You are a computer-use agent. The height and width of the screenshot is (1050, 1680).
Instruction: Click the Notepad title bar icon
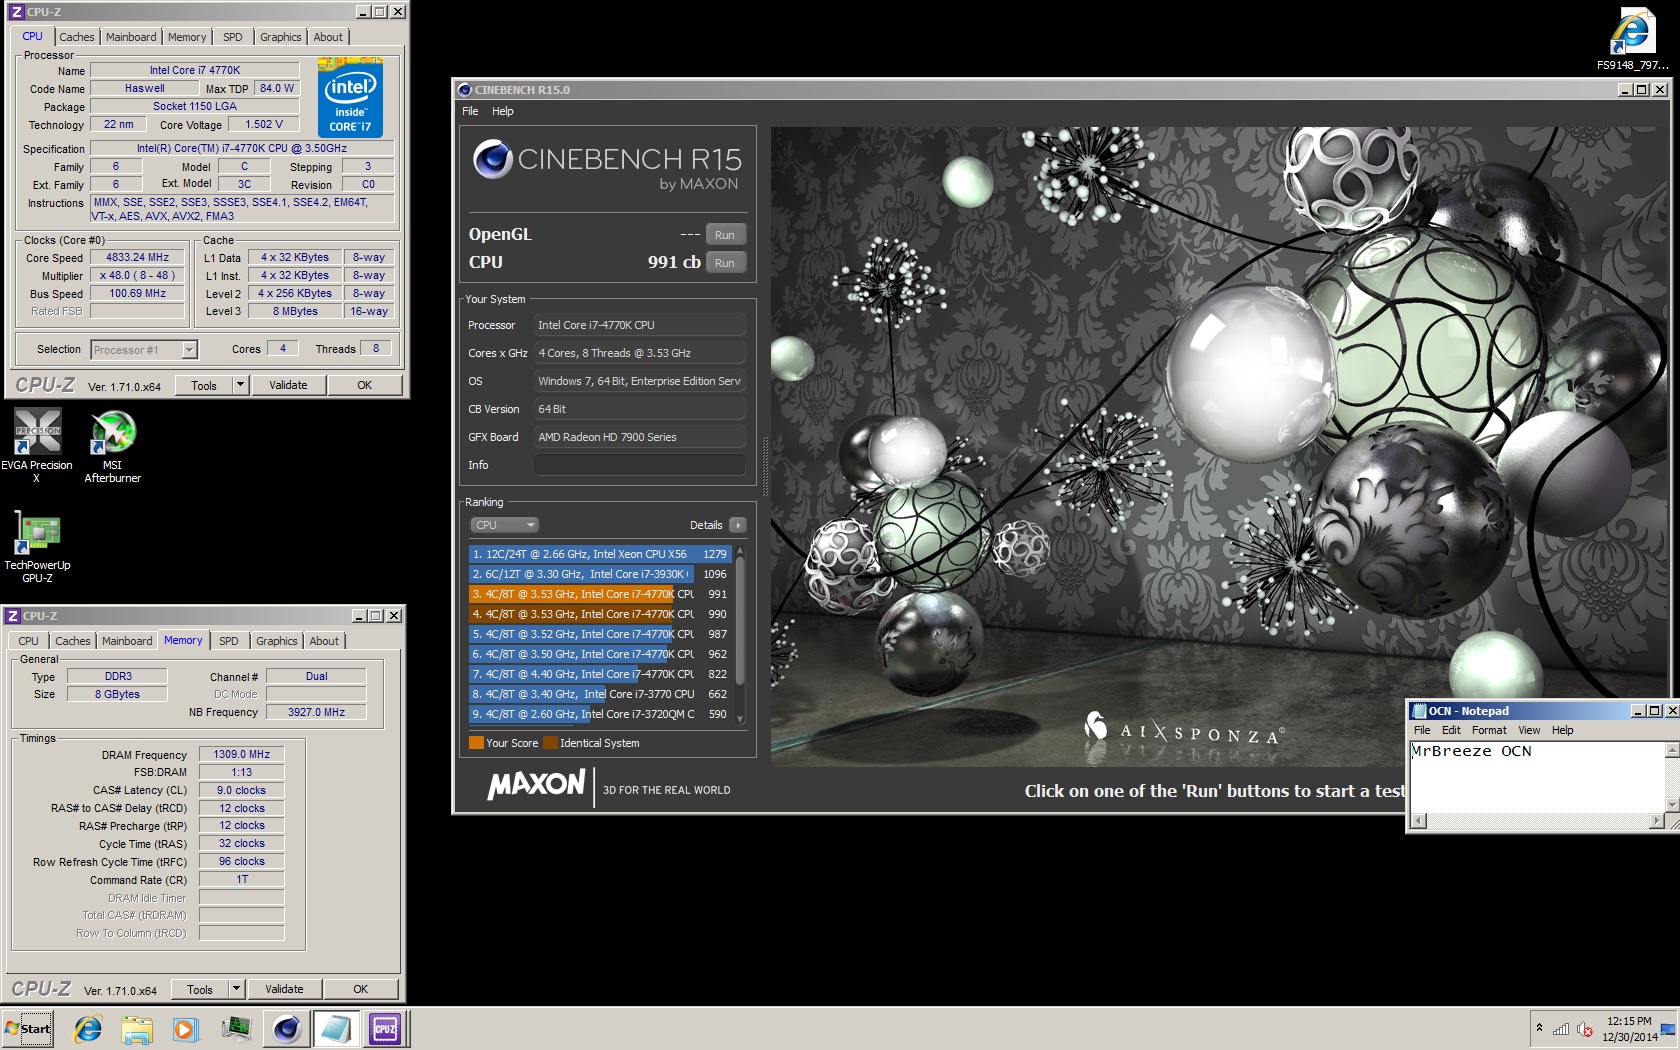click(1418, 711)
